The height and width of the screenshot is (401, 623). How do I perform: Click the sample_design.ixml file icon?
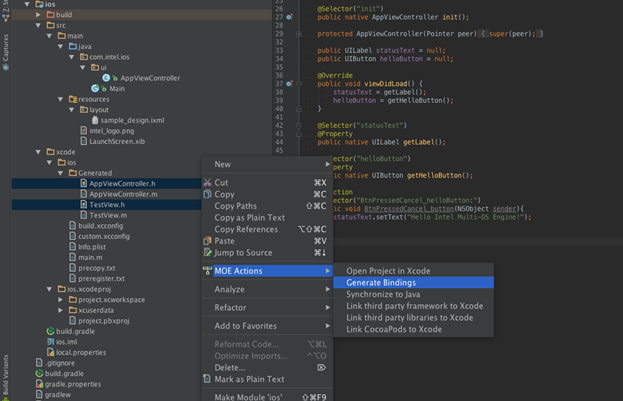(95, 120)
